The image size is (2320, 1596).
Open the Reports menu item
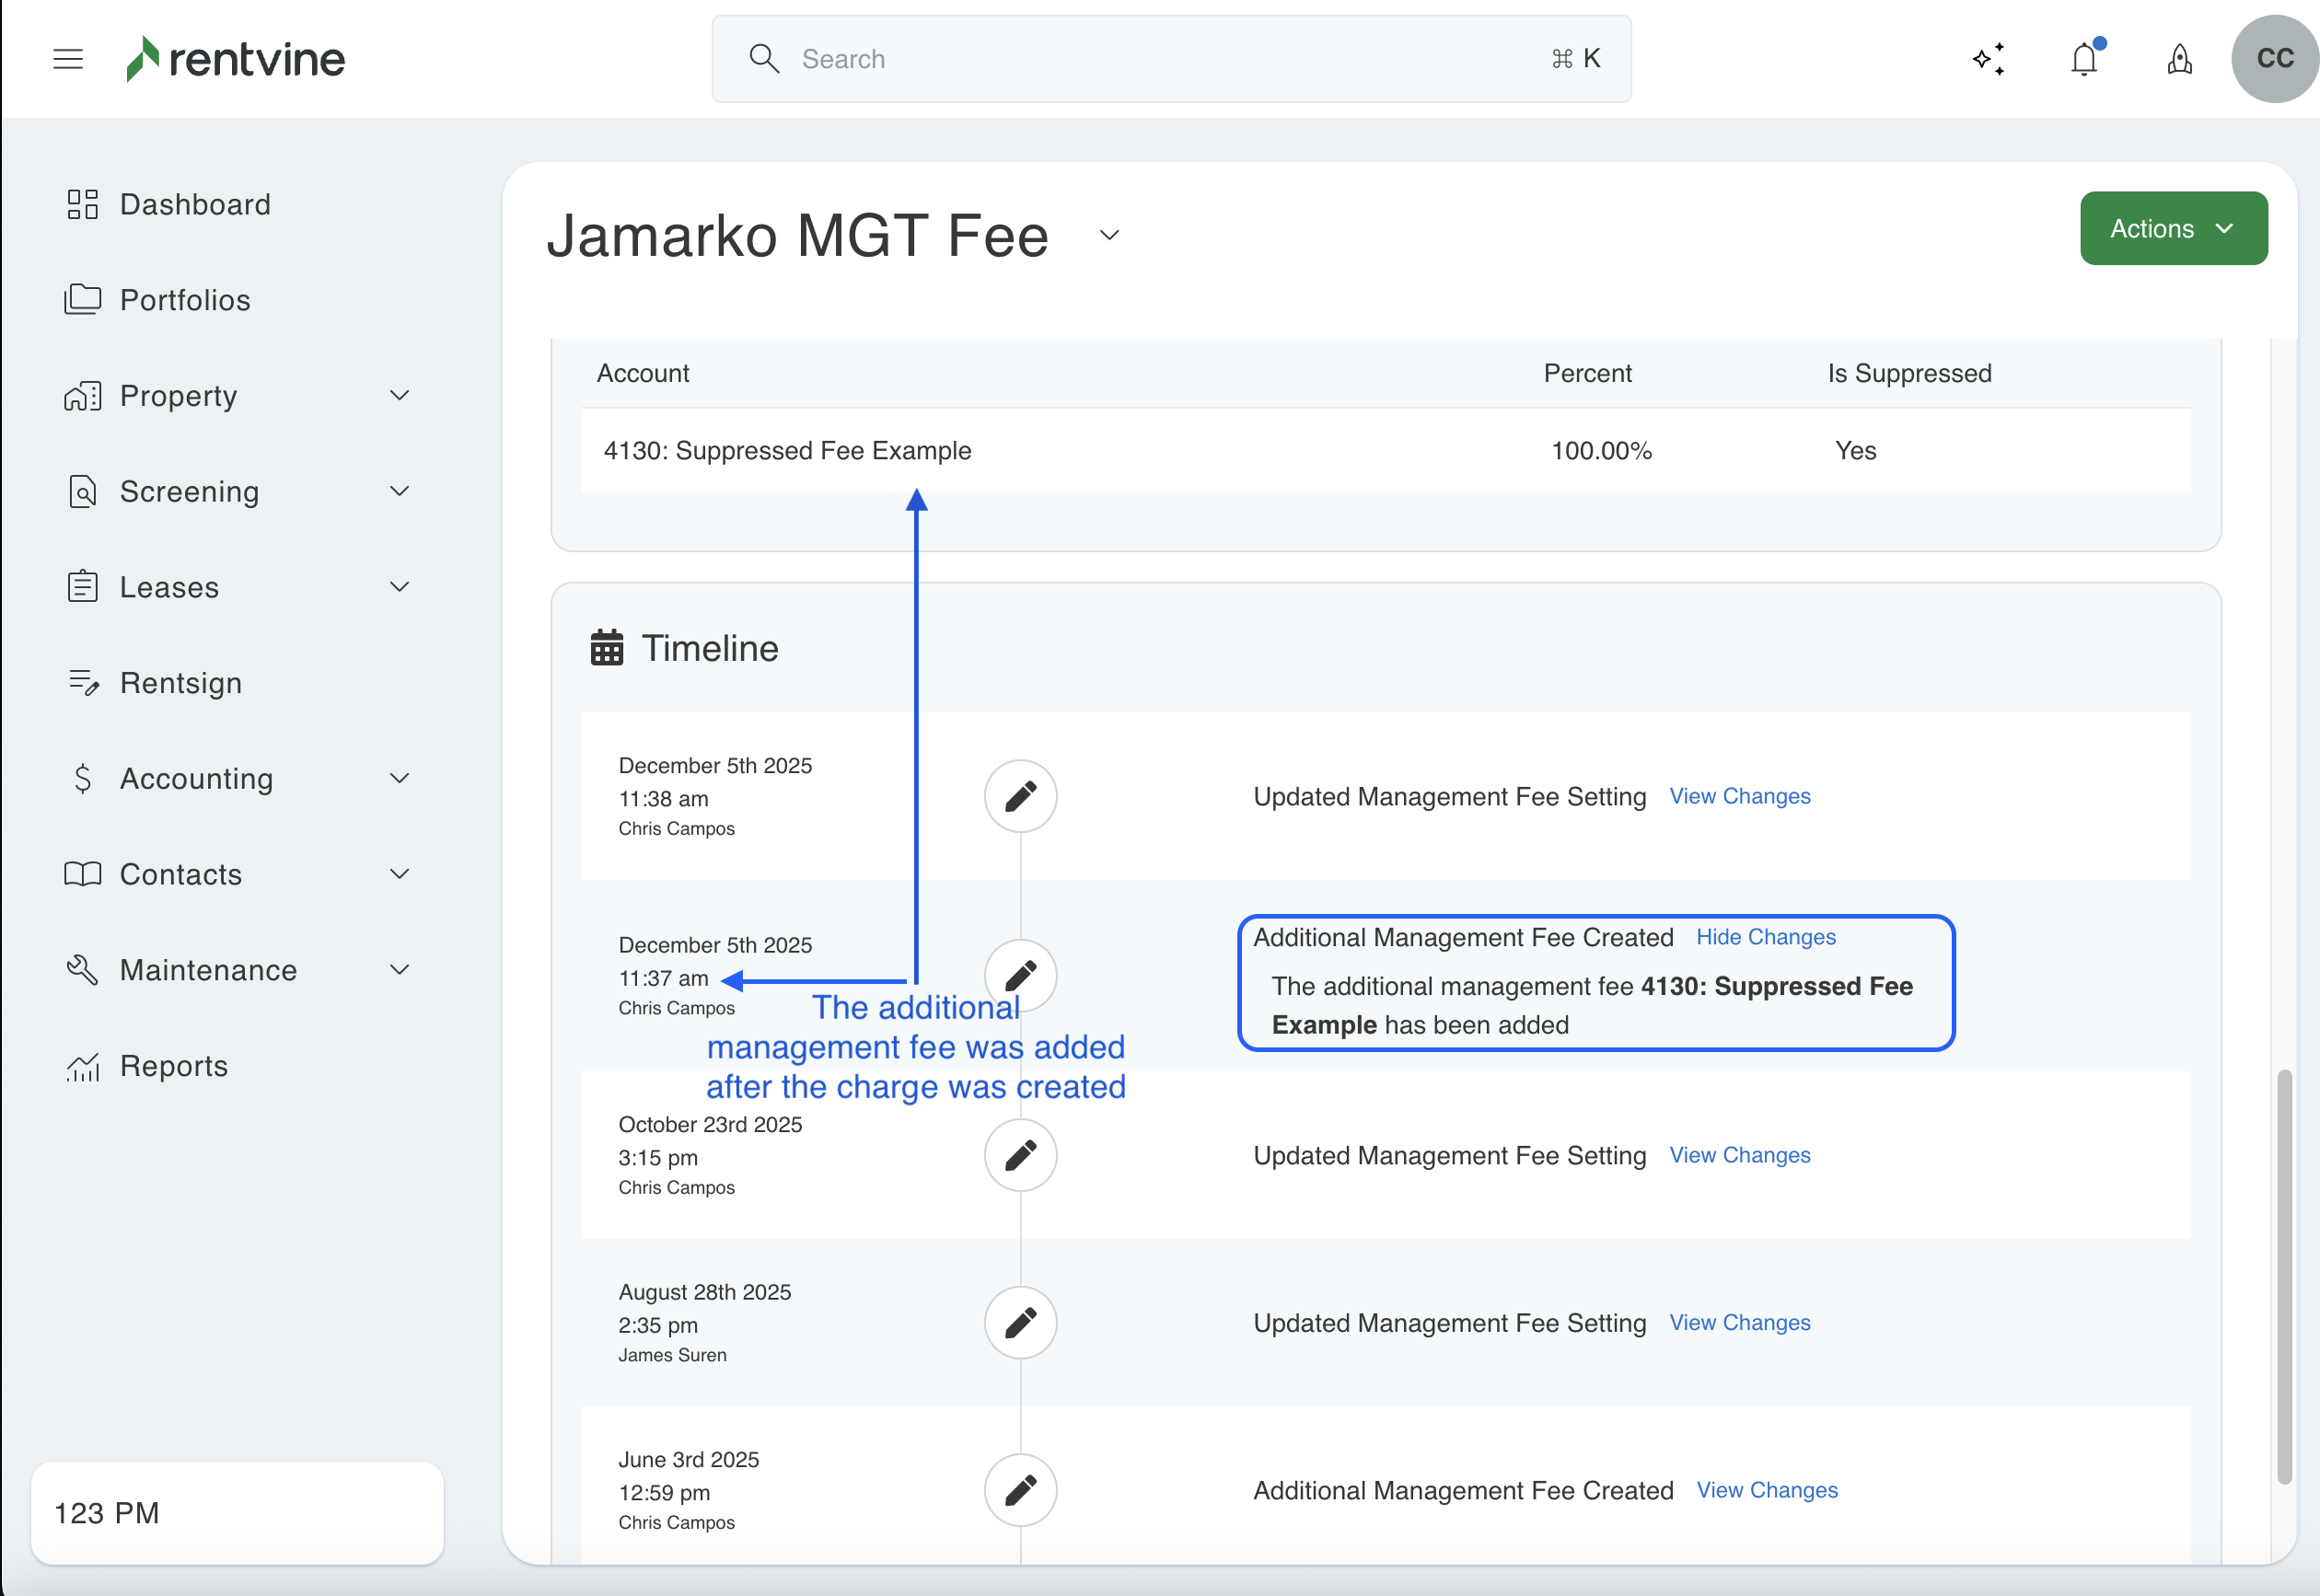coord(174,1065)
